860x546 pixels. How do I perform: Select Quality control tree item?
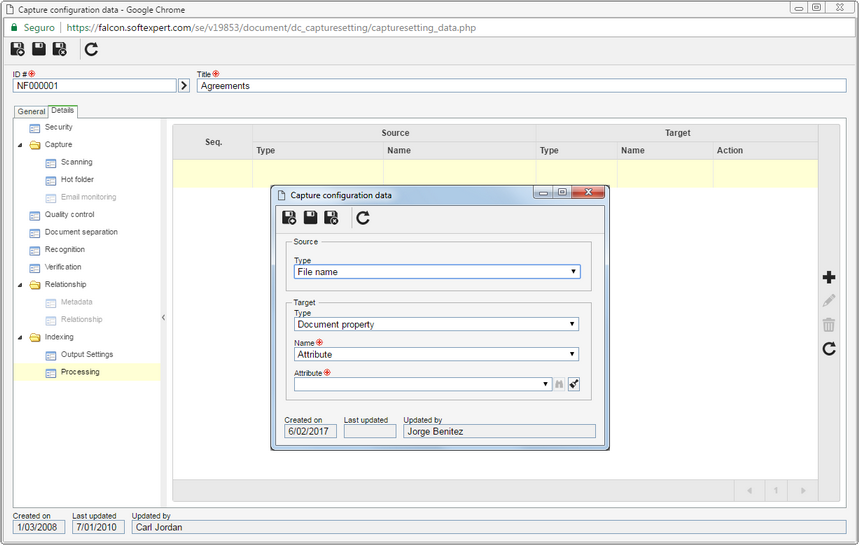pyautogui.click(x=70, y=215)
